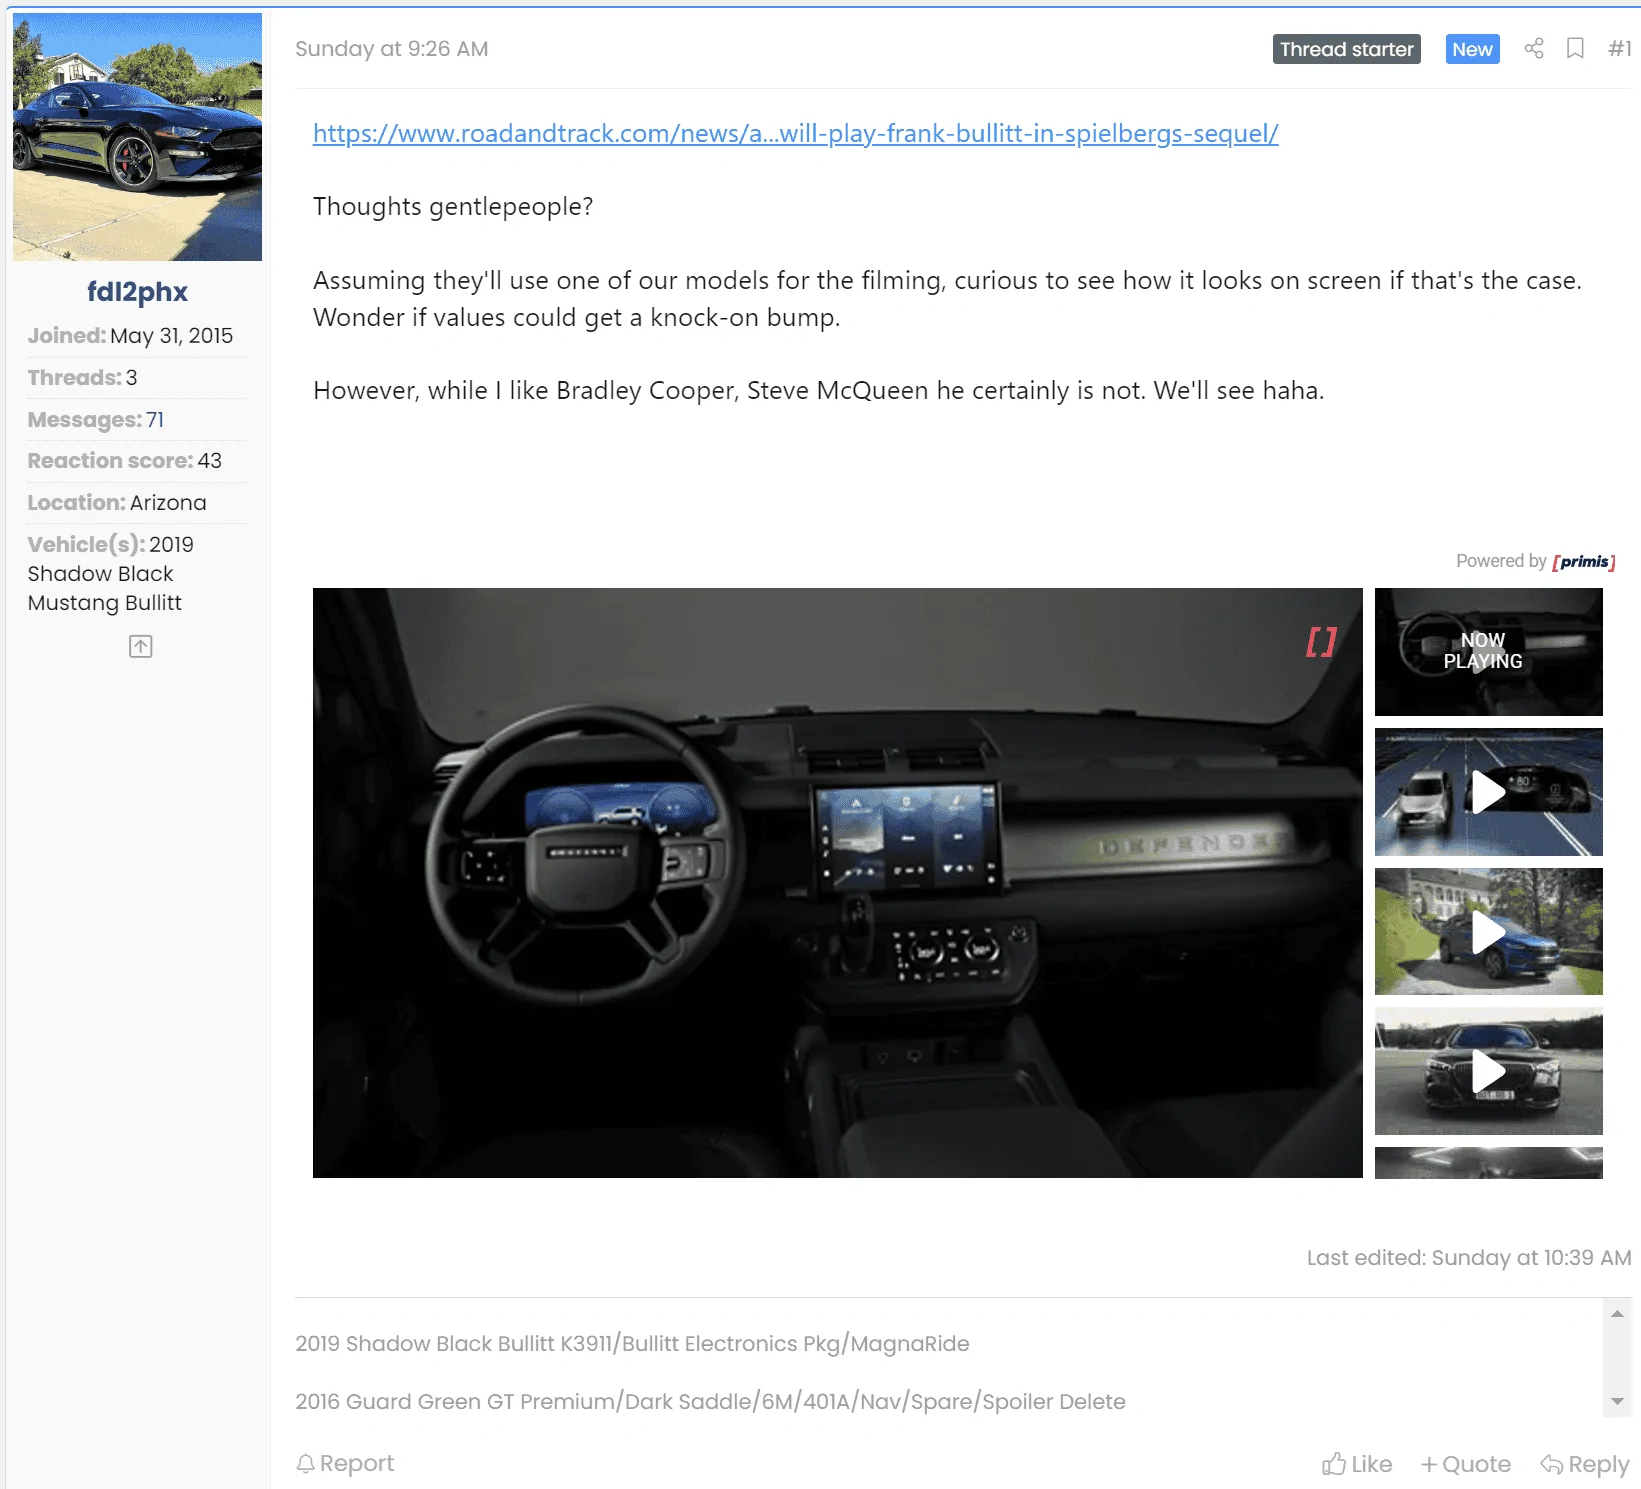Select the Now Playing video thumbnail
Screen dimensions: 1641x1489
[x=1489, y=652]
